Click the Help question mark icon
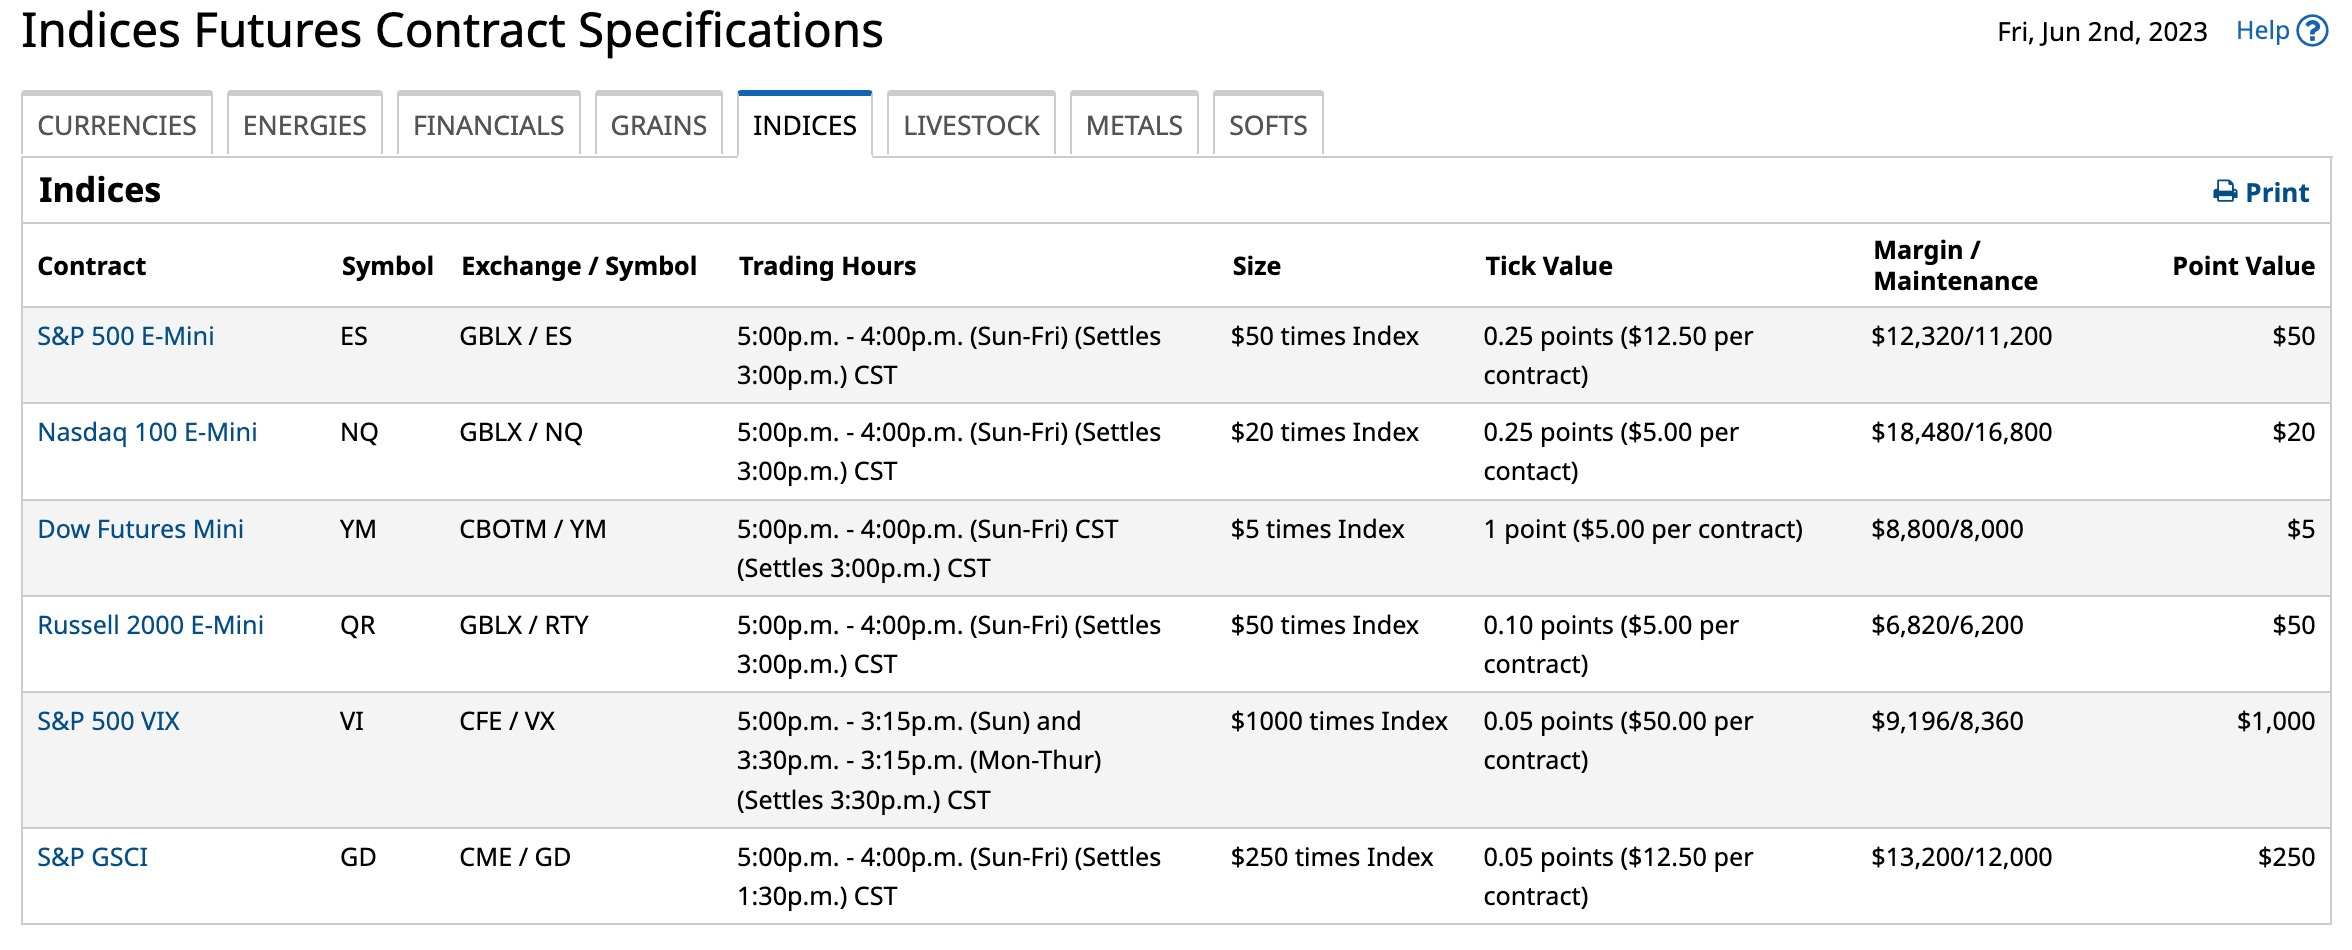 pyautogui.click(x=2312, y=31)
